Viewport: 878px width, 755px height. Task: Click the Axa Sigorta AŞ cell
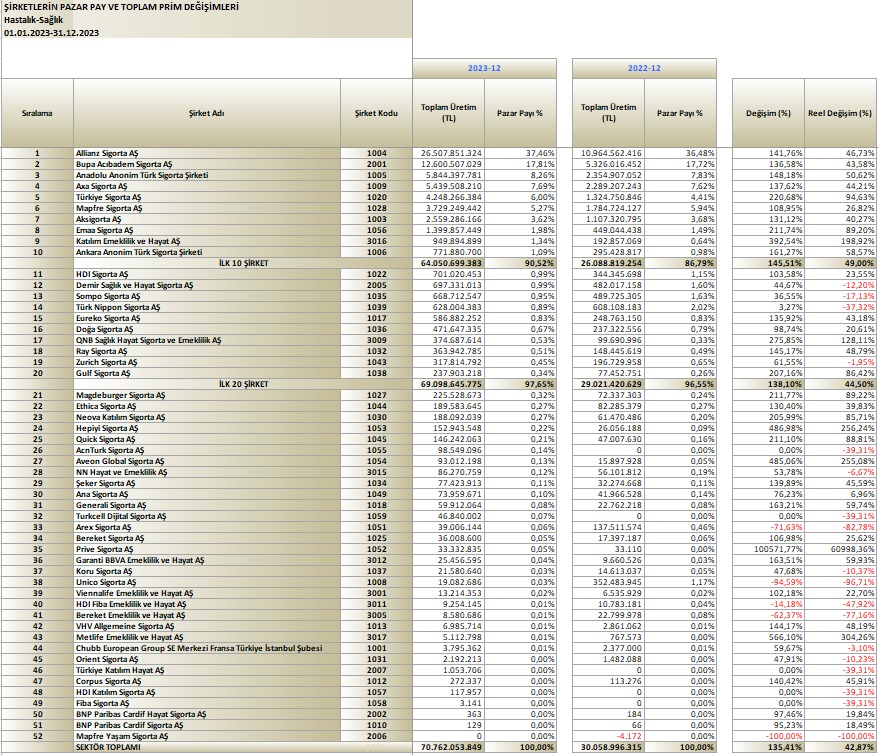coord(207,186)
